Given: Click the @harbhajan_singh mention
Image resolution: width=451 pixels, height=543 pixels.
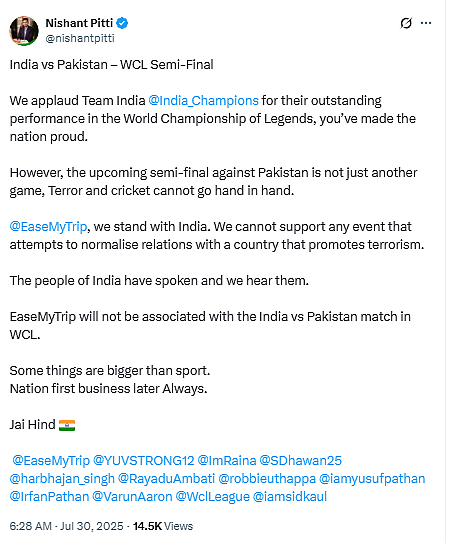Looking at the screenshot, I should 62,479.
